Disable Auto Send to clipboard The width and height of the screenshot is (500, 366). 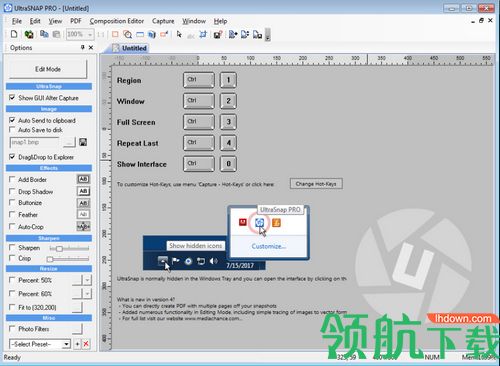12,120
